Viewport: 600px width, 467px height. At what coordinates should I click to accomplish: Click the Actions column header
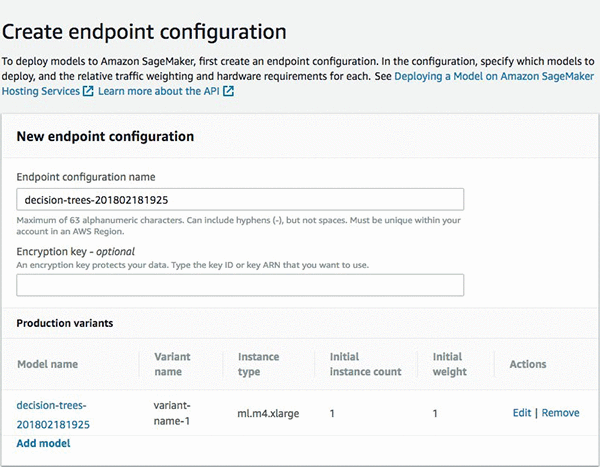[528, 364]
